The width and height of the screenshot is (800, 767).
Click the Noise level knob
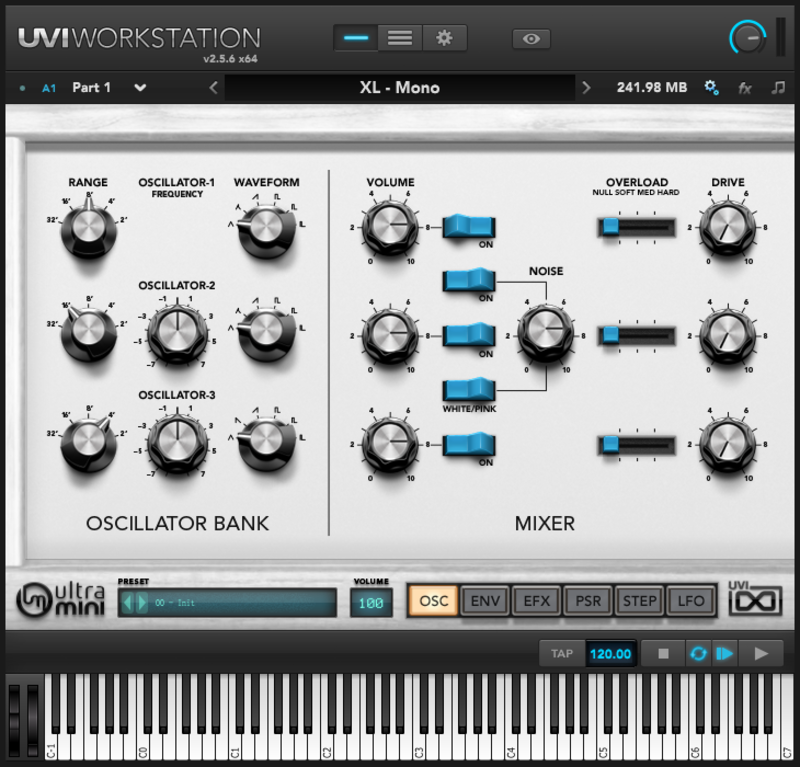[545, 333]
